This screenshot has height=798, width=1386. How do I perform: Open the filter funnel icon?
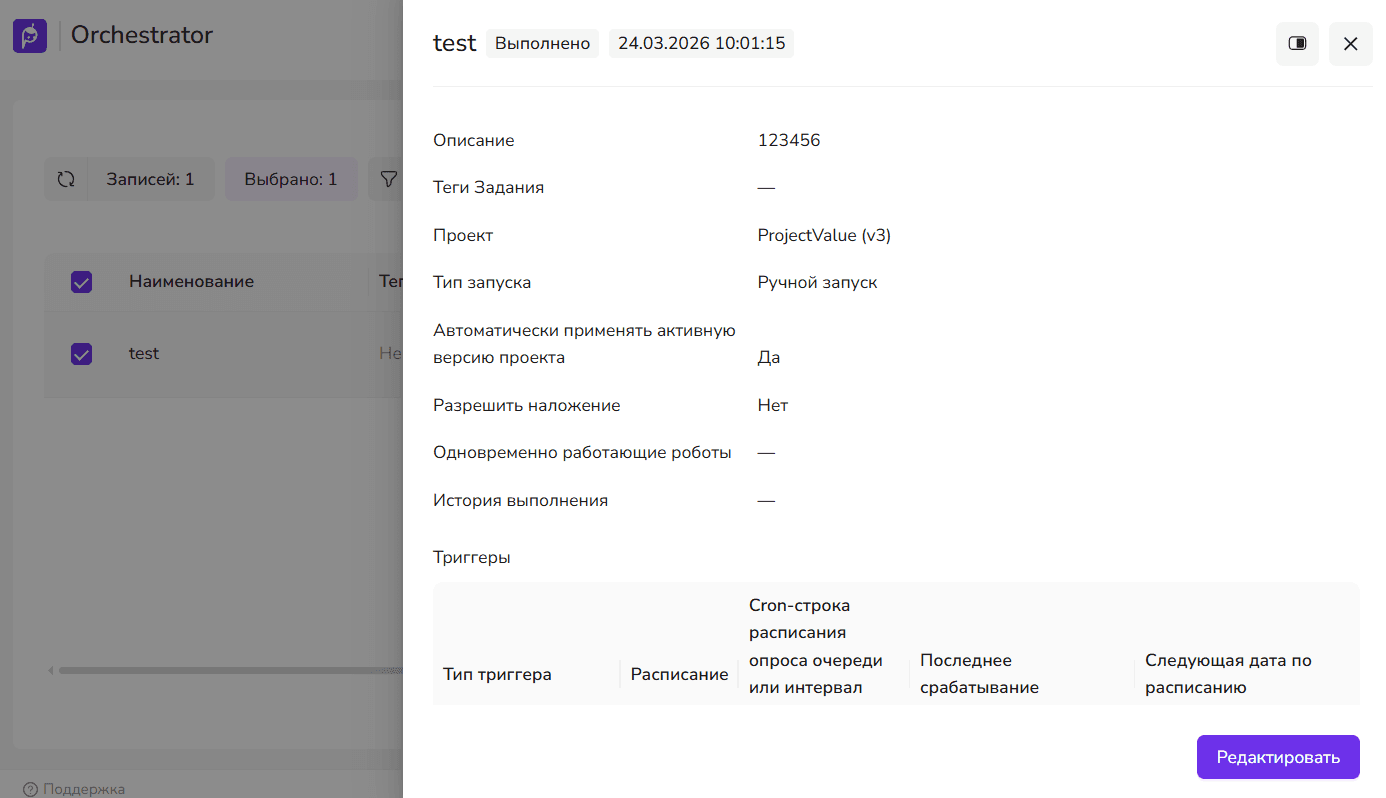(x=388, y=180)
